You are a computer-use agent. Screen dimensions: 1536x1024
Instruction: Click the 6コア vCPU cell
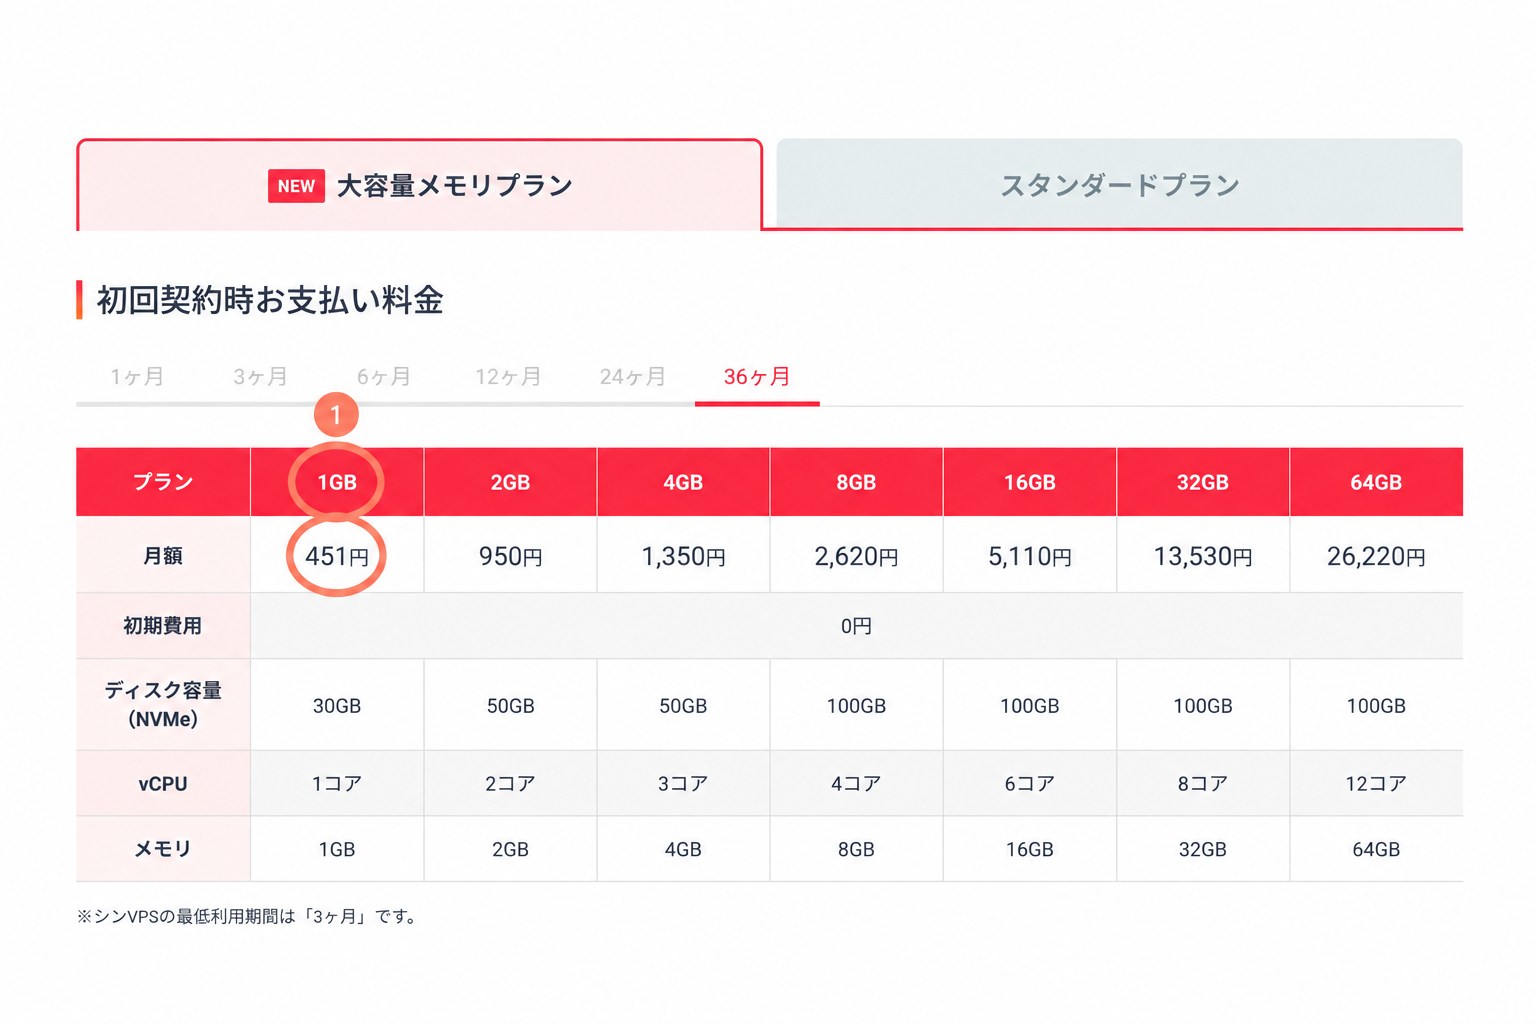[x=1030, y=784]
